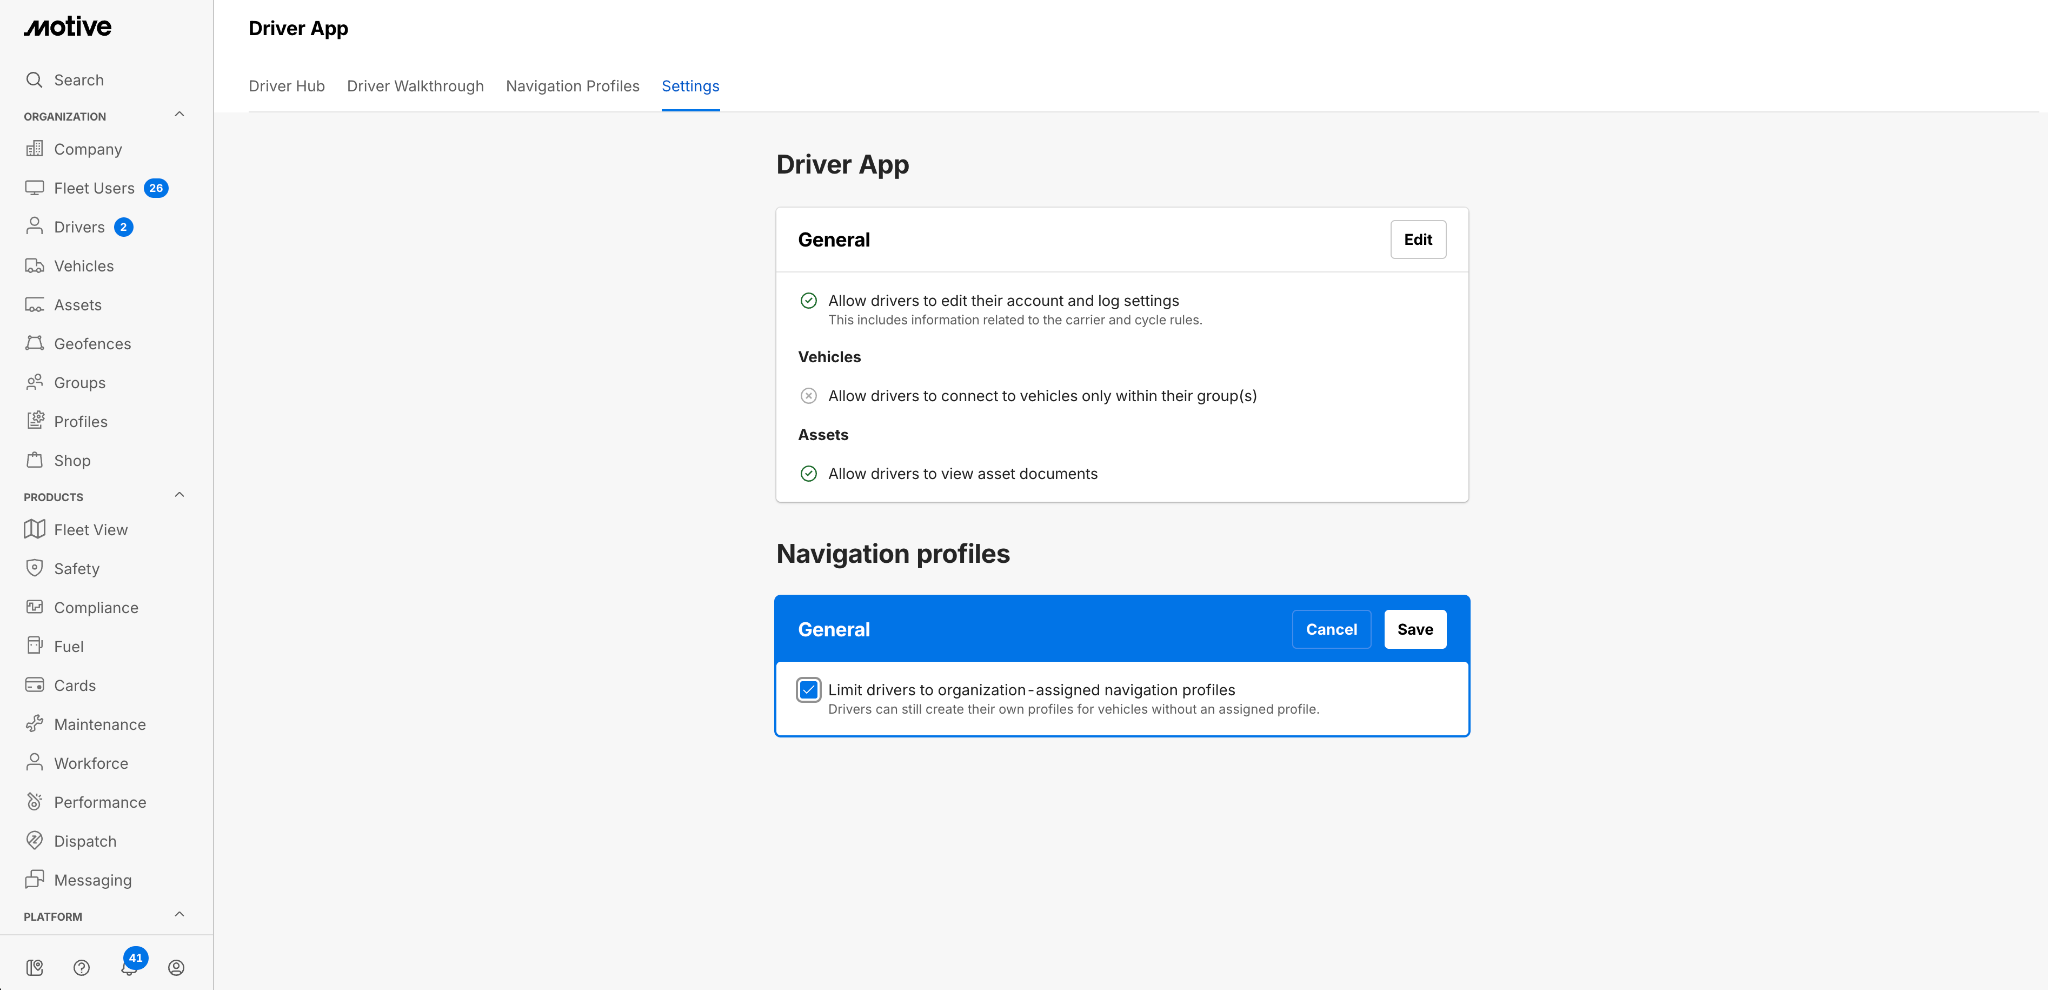The image size is (2048, 990).
Task: Switch to the Driver Walkthrough tab
Action: [415, 86]
